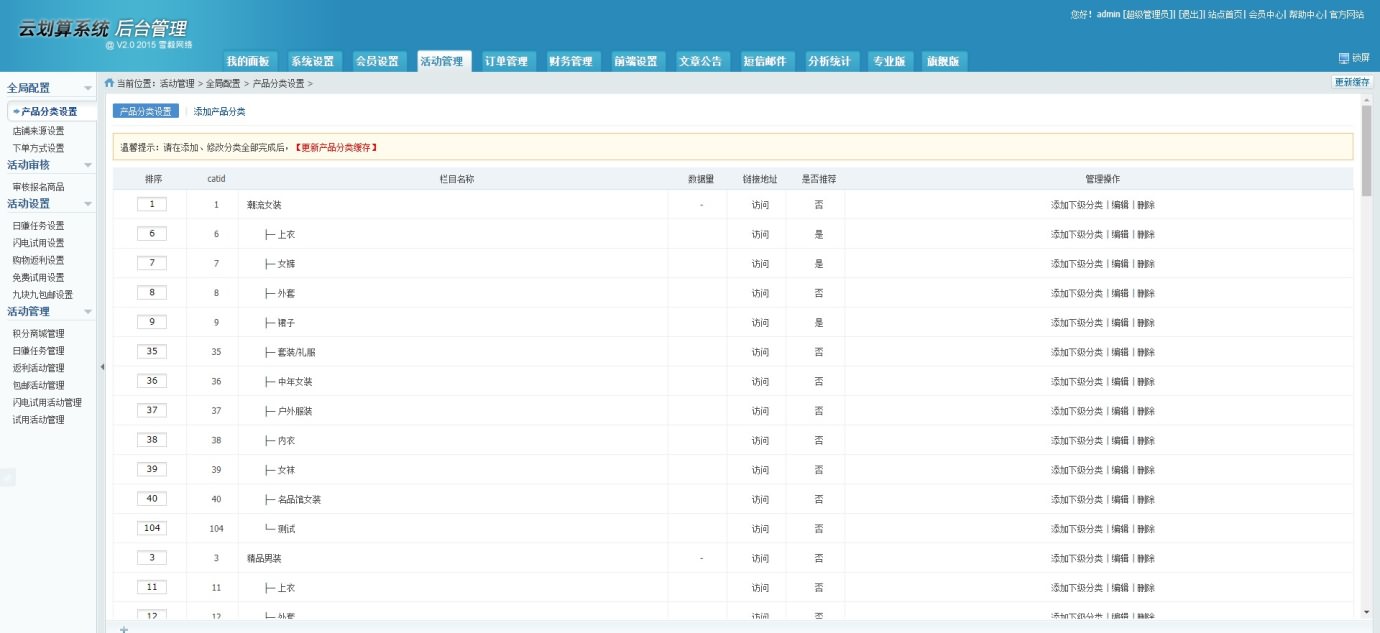Open 日赚任务设置 in the sidebar

coord(38,226)
